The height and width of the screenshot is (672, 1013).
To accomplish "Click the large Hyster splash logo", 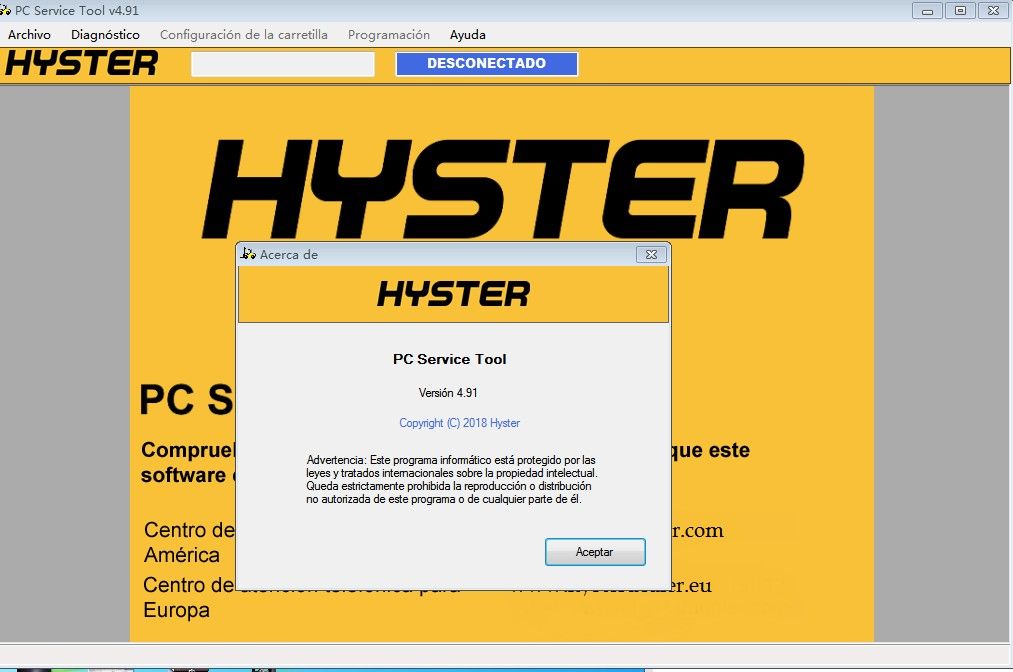I will [x=503, y=189].
